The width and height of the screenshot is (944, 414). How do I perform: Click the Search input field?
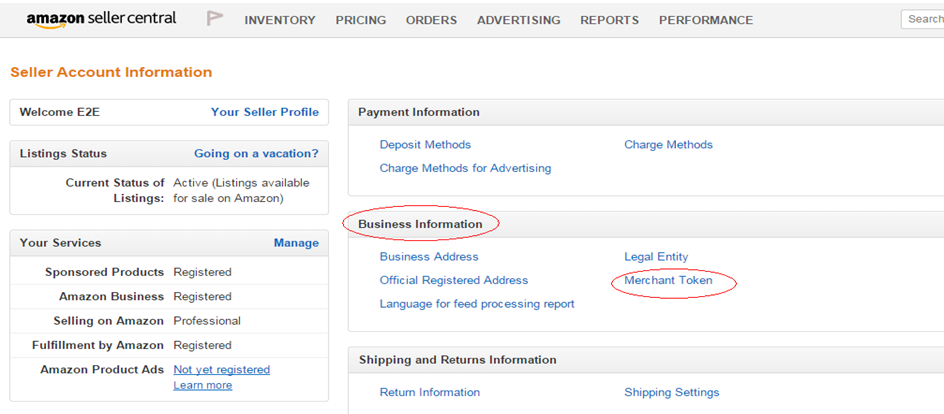tap(922, 19)
